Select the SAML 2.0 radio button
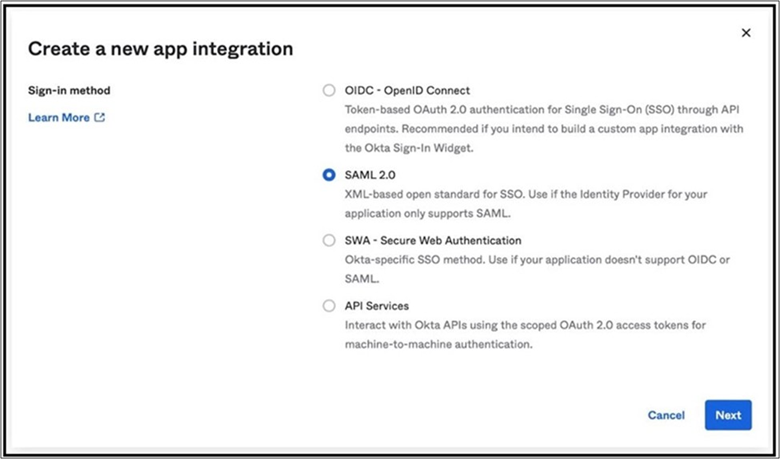This screenshot has height=459, width=780. coord(329,174)
